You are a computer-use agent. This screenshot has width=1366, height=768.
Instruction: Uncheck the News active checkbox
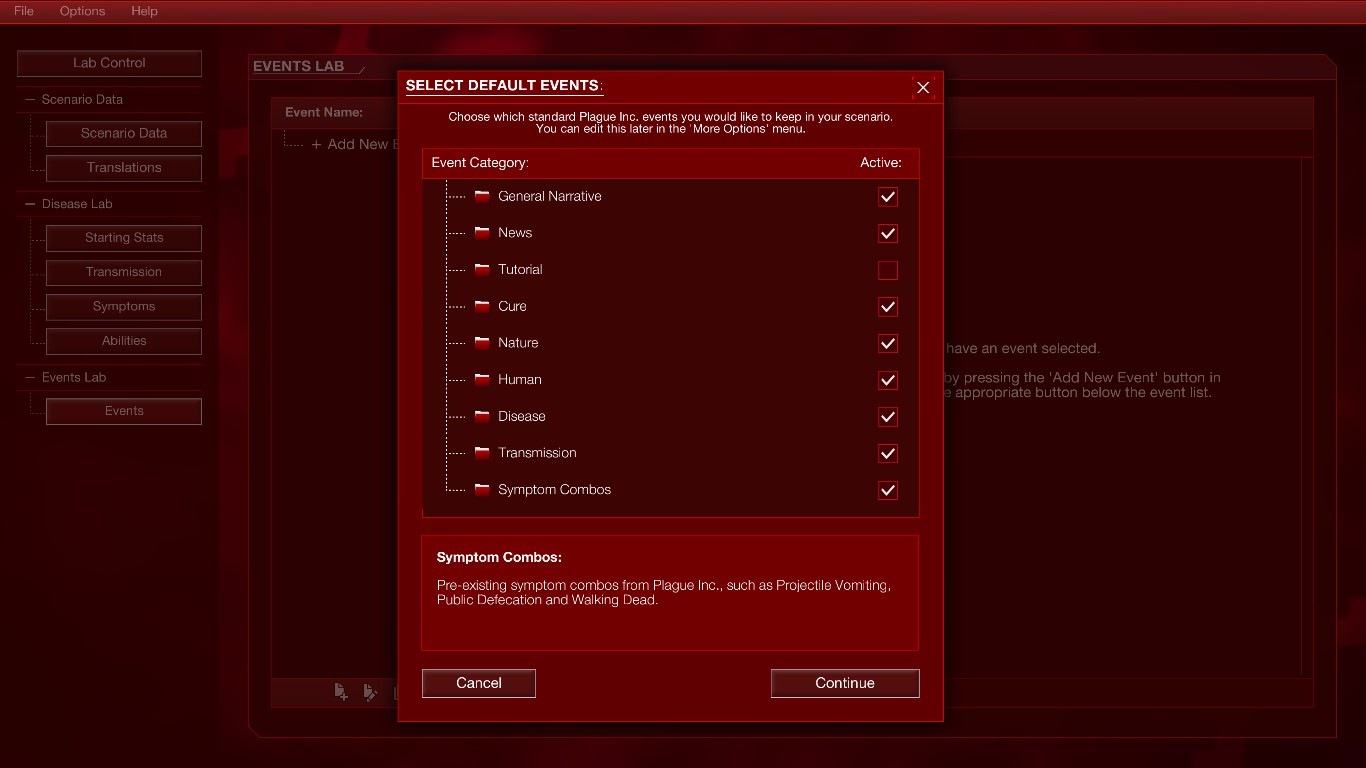[888, 233]
